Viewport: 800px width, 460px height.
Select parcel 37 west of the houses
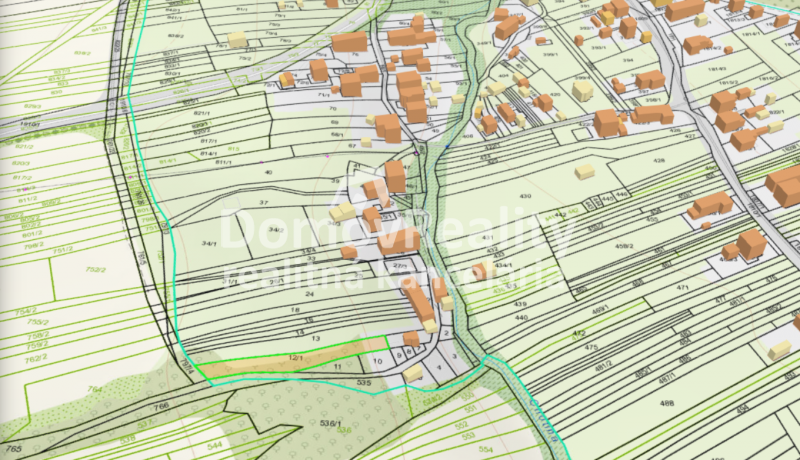coord(264,203)
